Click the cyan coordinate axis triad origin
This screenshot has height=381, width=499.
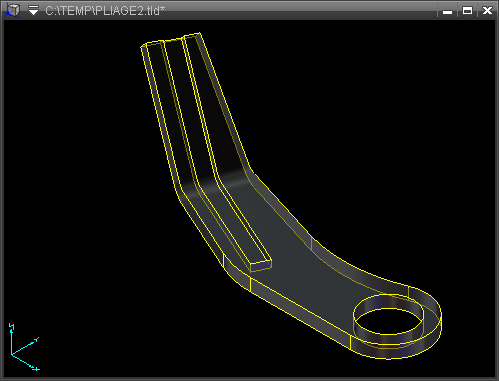click(x=11, y=354)
